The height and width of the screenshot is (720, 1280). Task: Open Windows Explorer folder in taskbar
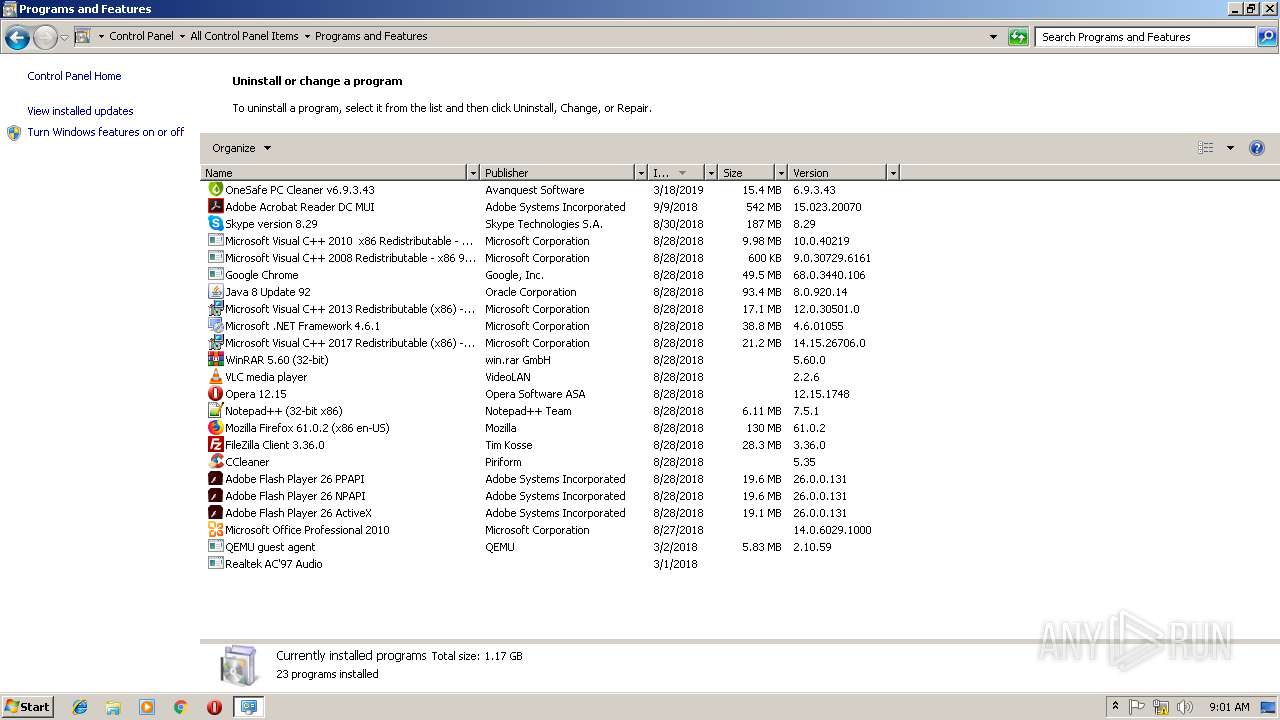click(x=113, y=707)
